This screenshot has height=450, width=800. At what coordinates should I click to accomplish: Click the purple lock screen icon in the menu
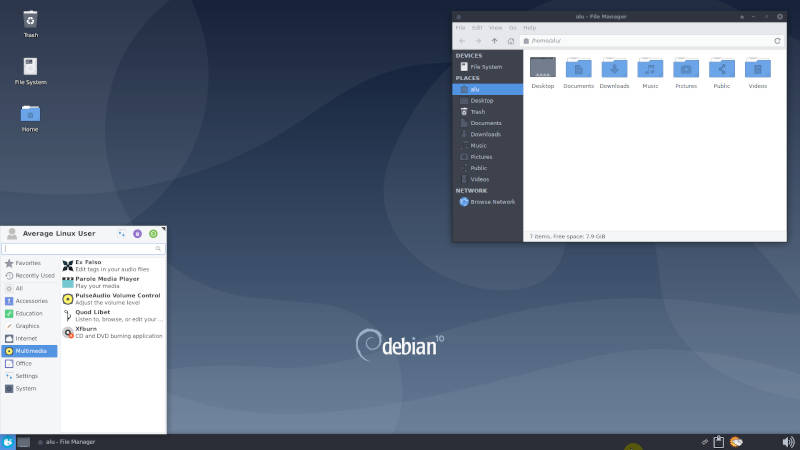click(137, 234)
